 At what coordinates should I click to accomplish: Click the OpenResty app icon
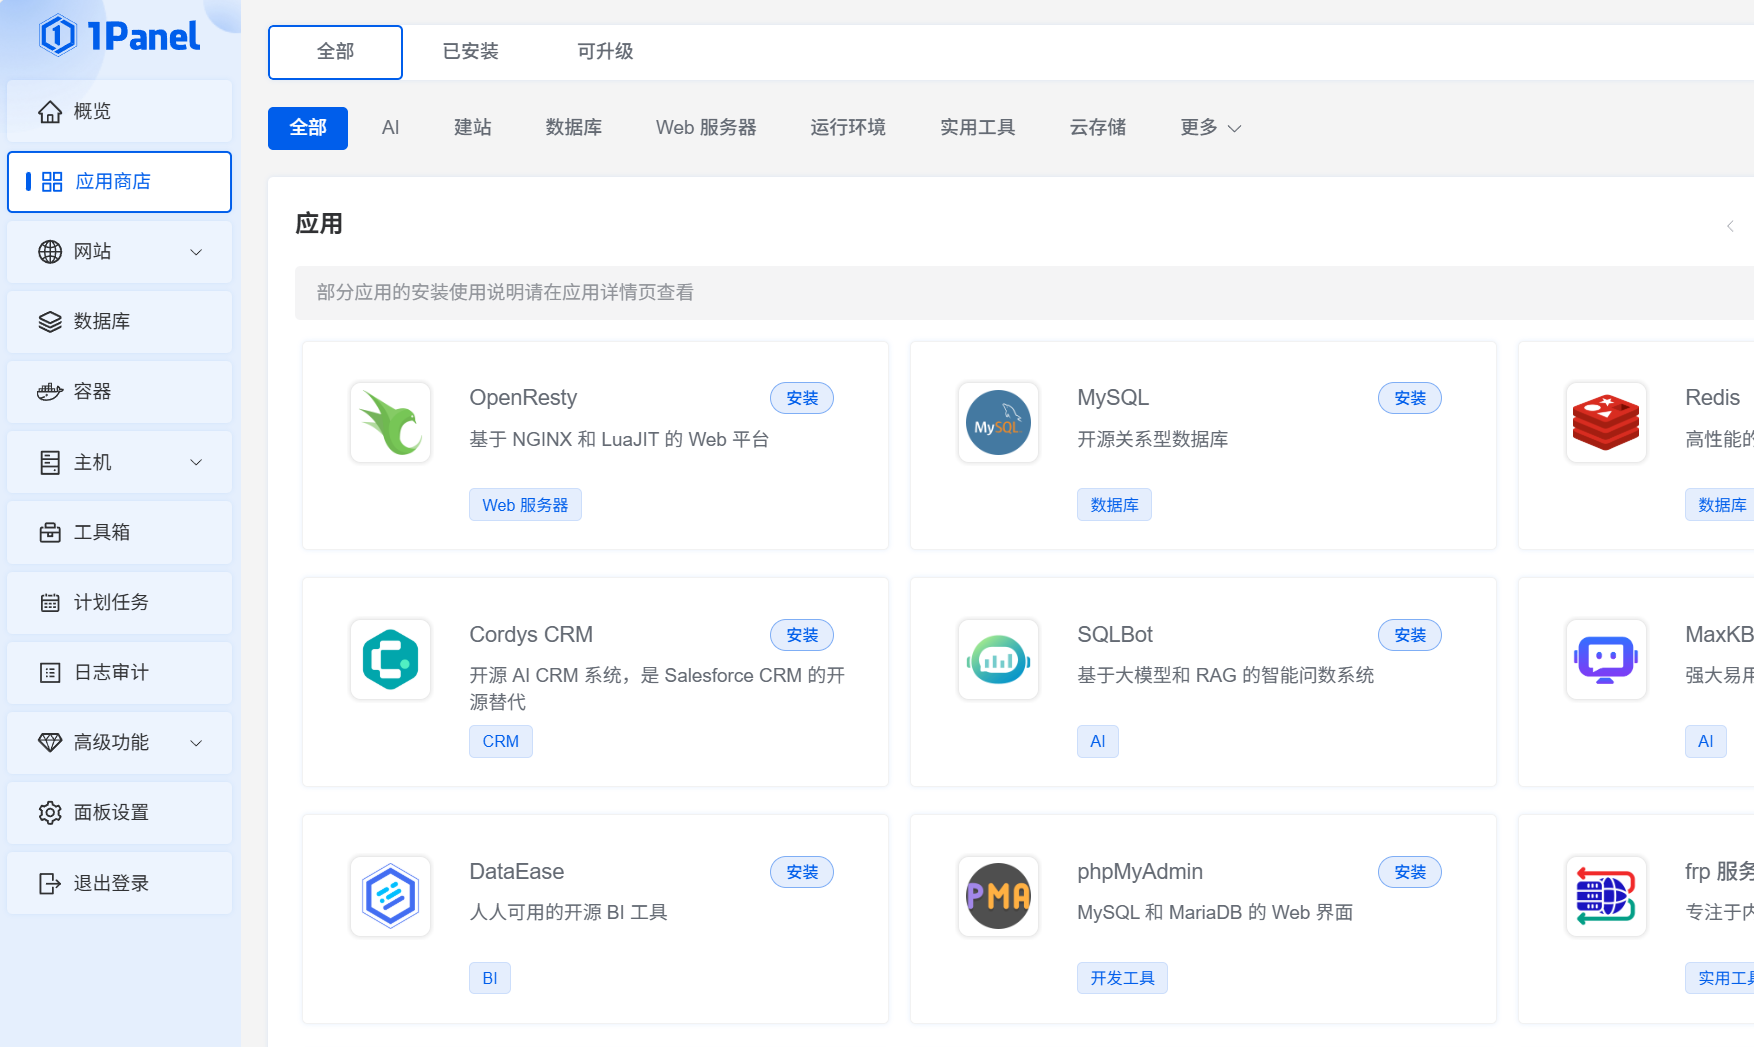point(390,422)
